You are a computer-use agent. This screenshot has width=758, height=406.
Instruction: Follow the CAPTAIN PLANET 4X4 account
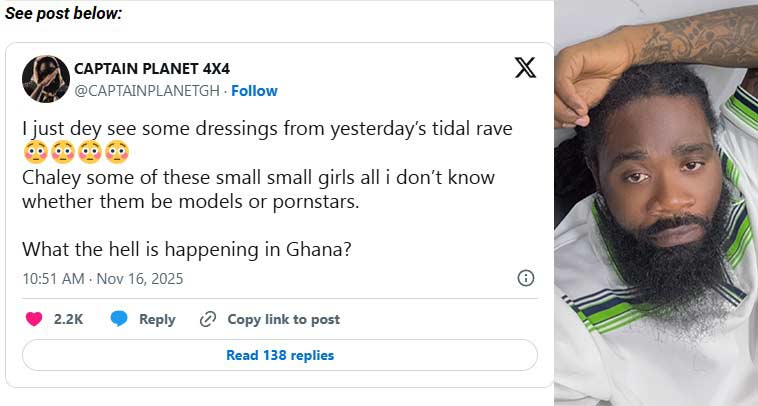tap(255, 91)
